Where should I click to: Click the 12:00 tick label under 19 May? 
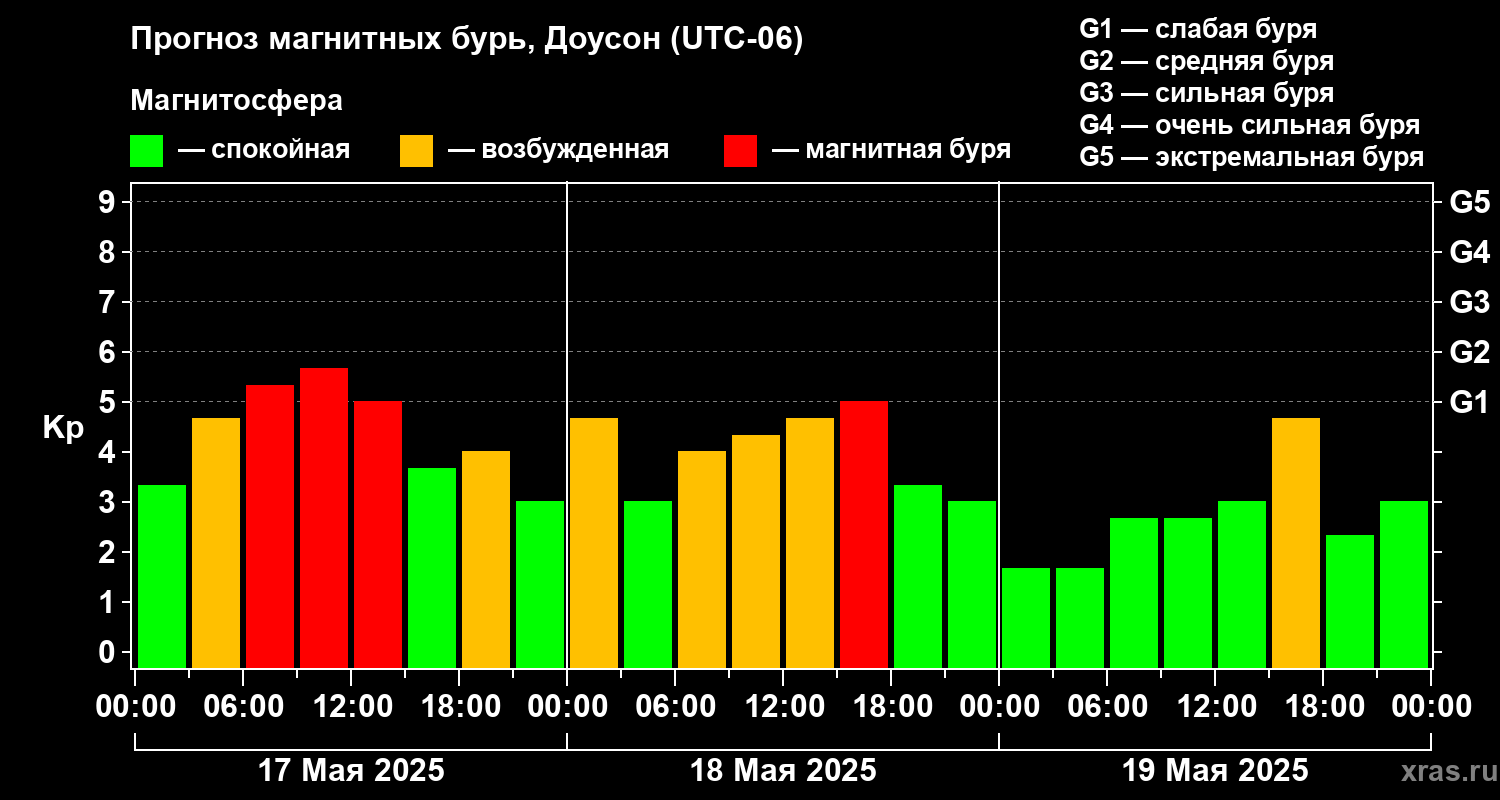1215,707
